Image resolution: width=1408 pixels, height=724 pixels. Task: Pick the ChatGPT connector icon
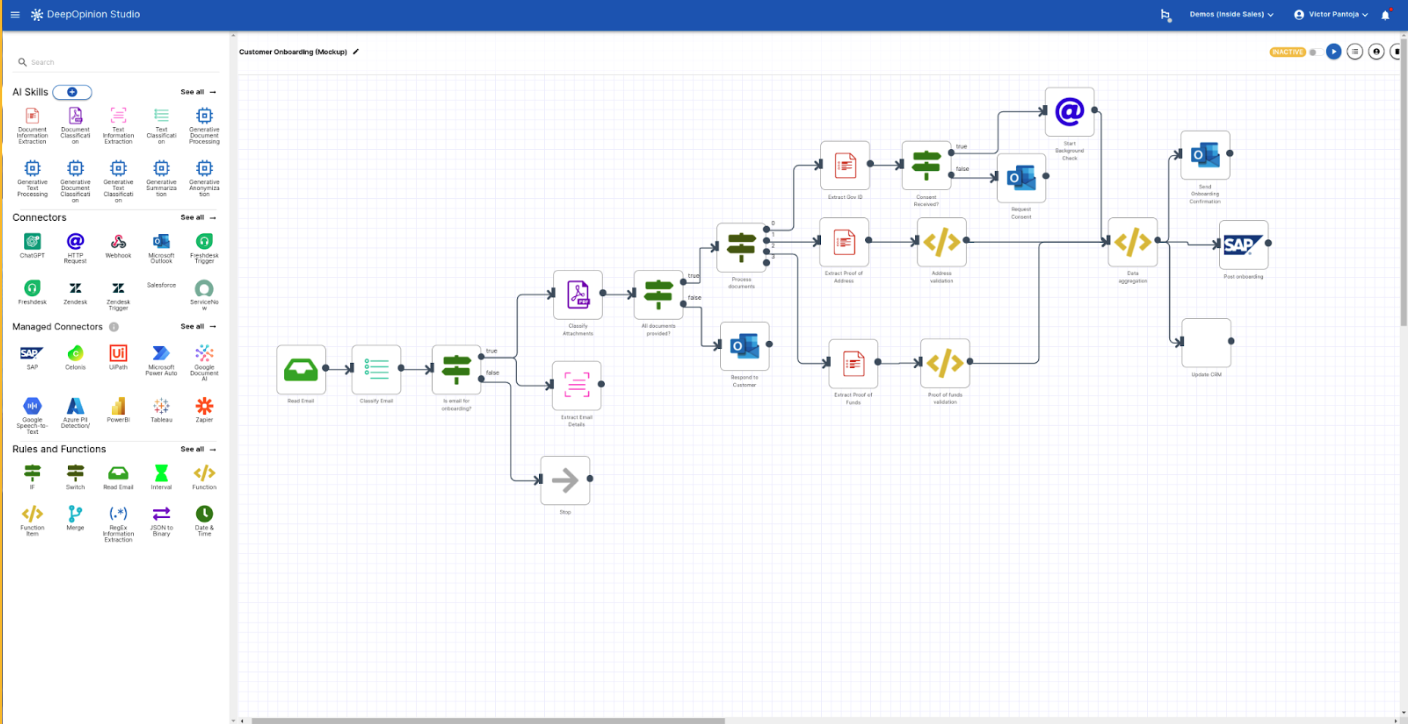point(32,241)
